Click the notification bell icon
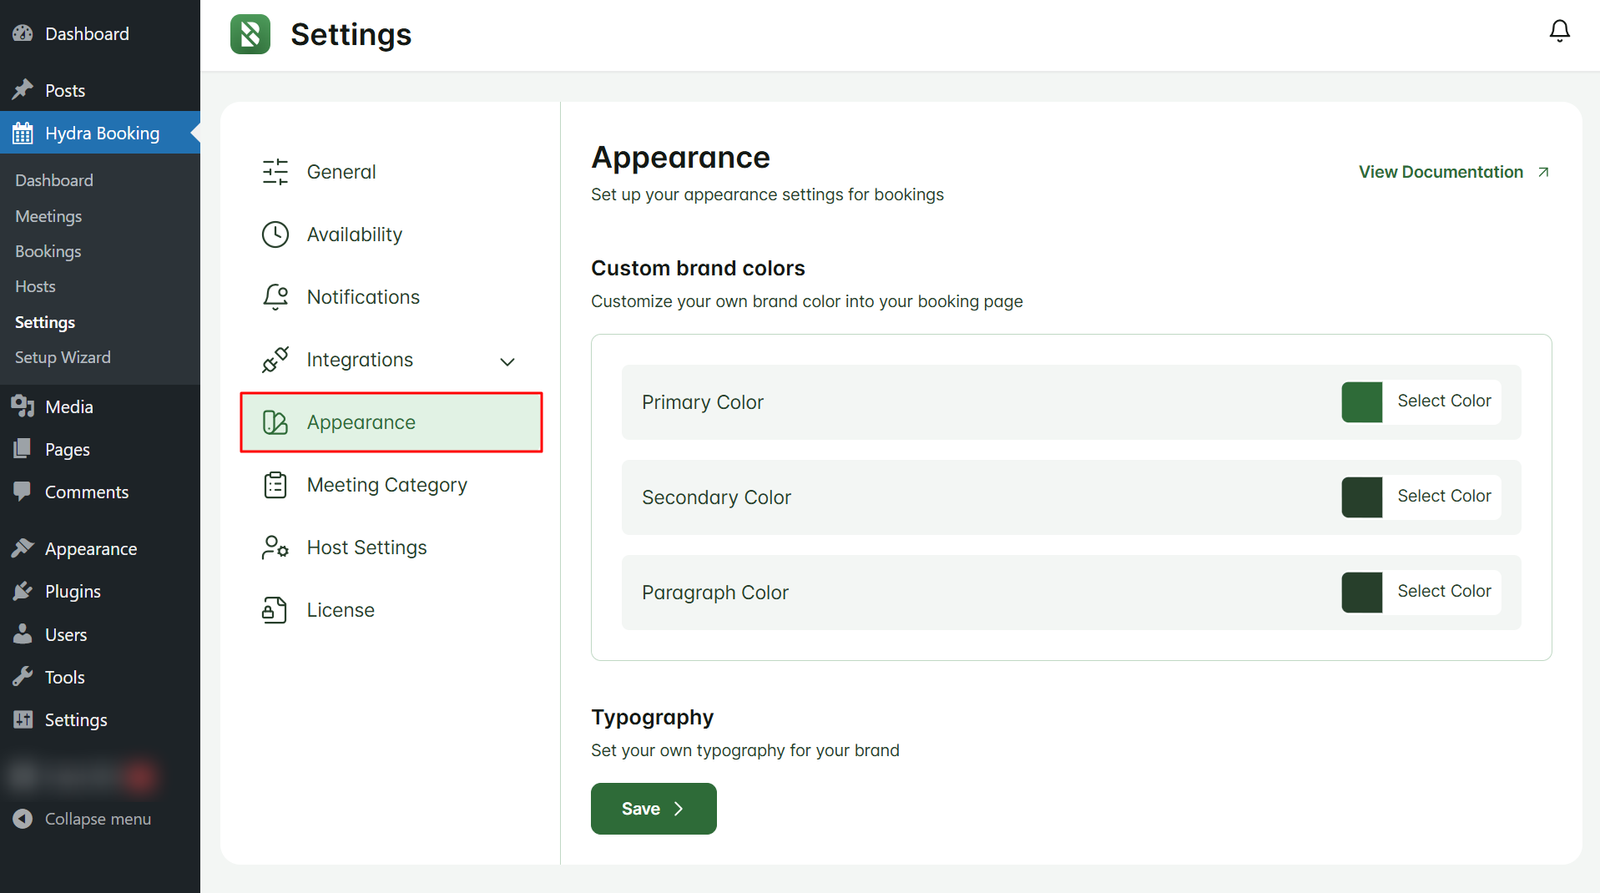This screenshot has width=1600, height=893. pos(1559,31)
